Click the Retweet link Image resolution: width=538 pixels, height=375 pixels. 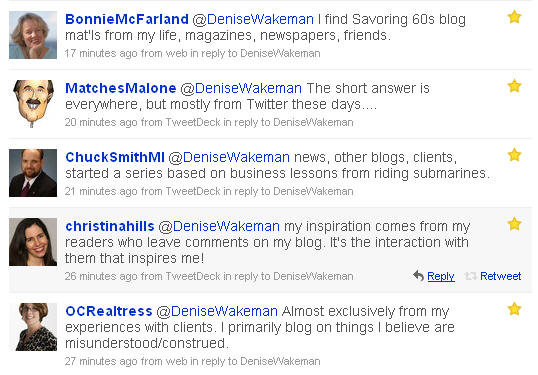point(500,276)
